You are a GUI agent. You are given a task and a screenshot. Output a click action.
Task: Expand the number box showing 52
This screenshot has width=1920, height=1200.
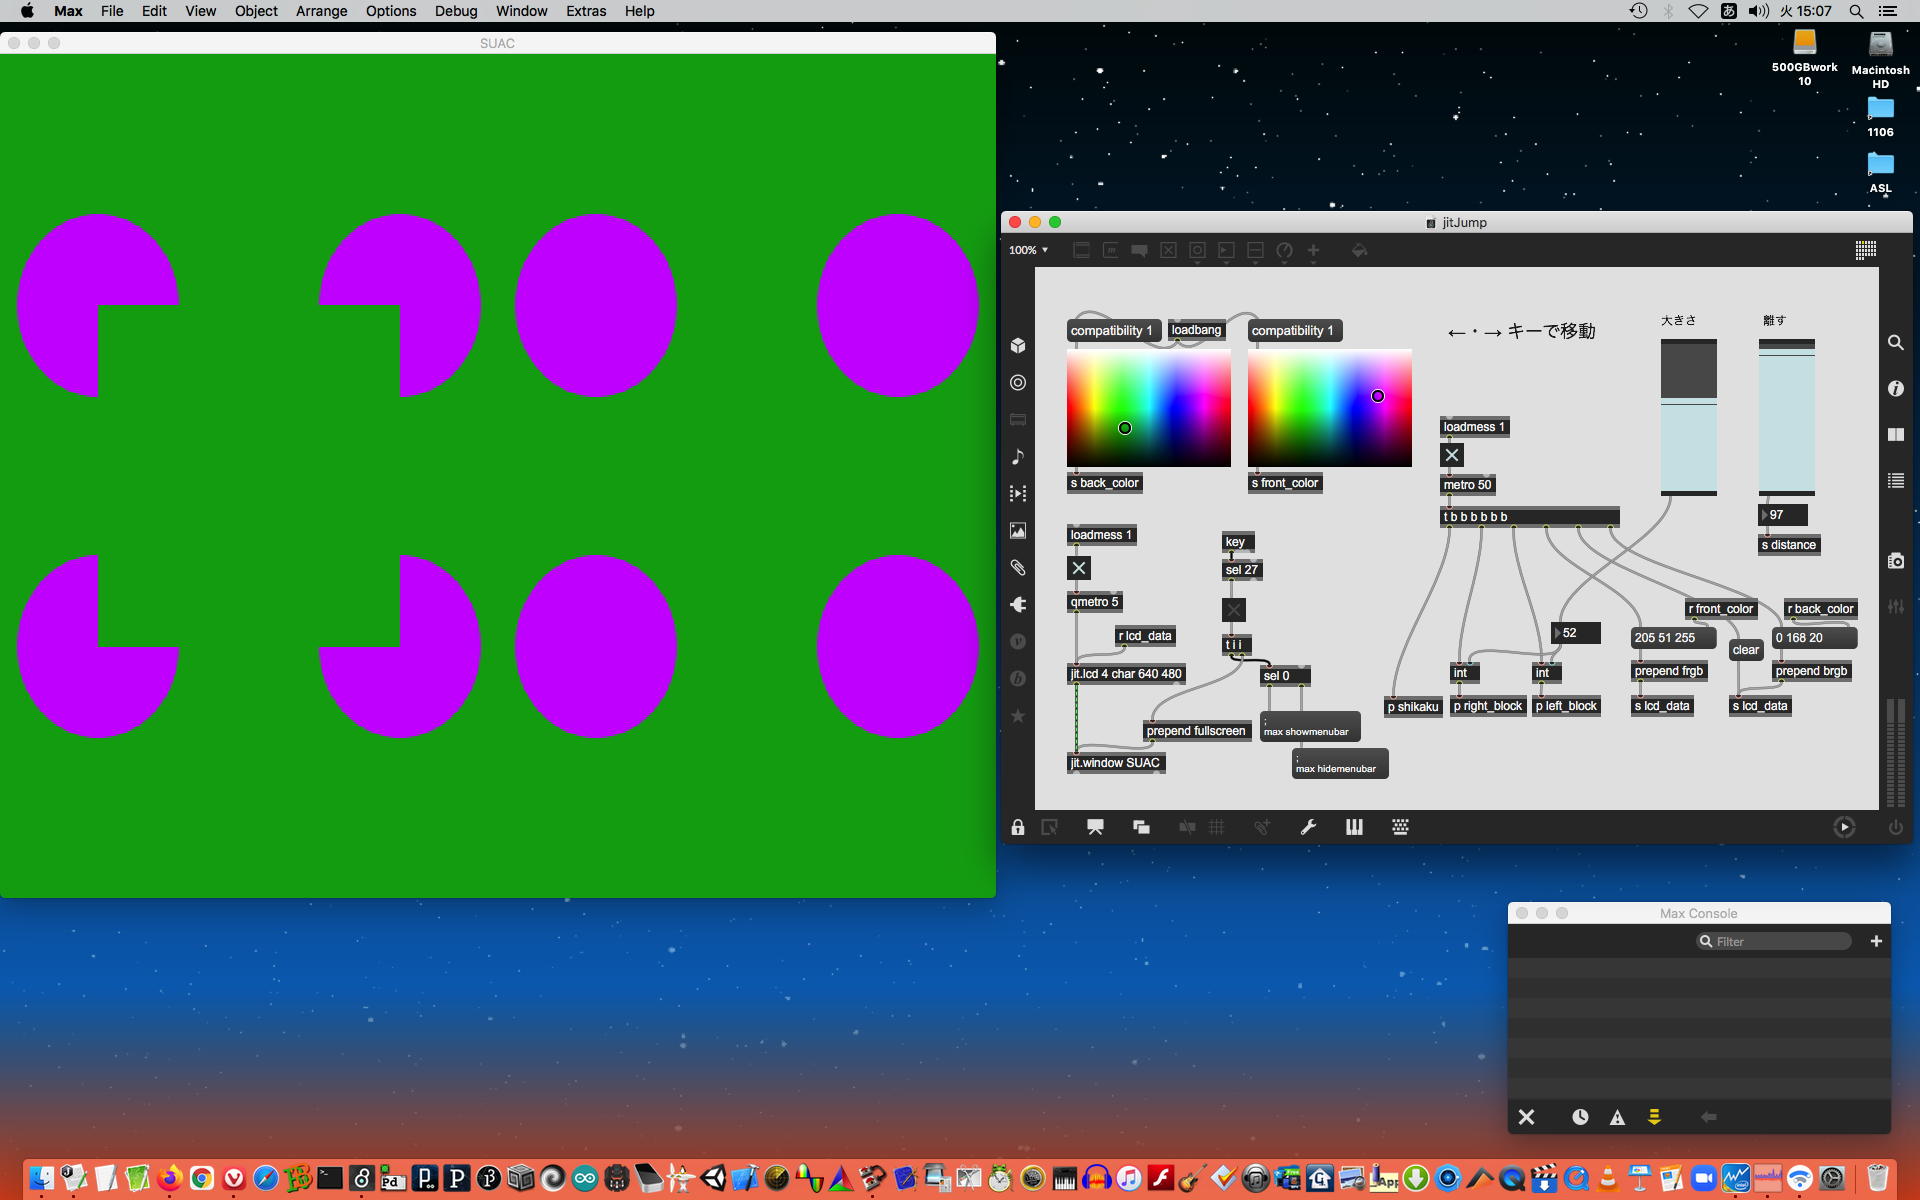click(x=1575, y=633)
